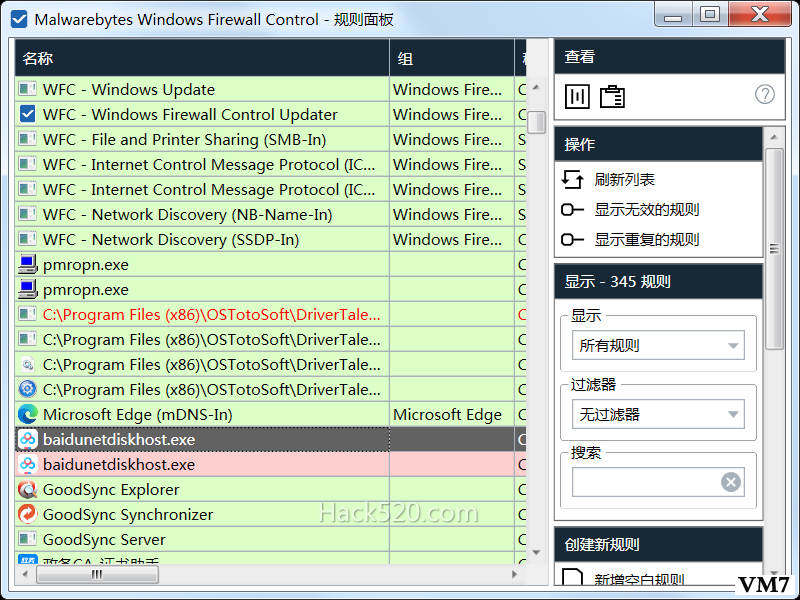800x600 pixels.
Task: Select the WFC - Windows Update row text
Action: click(129, 89)
